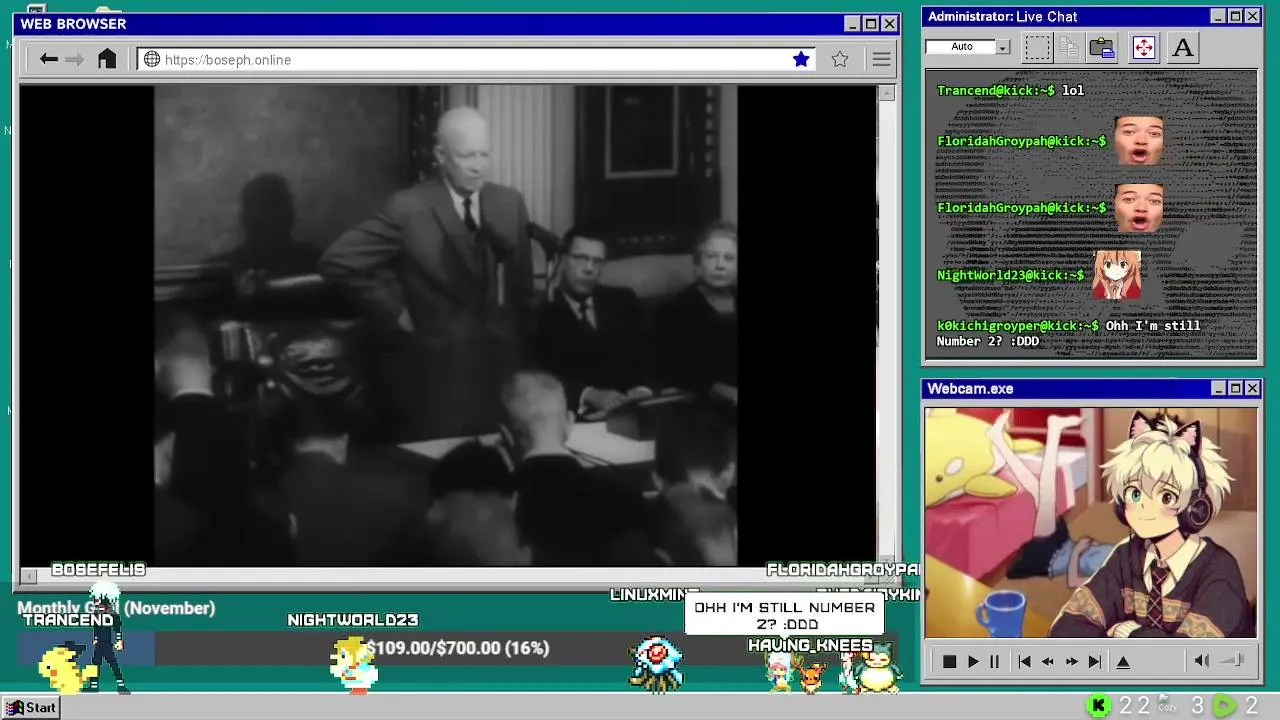This screenshot has height=720, width=1280.
Task: Click the blue bookmark star
Action: (801, 59)
